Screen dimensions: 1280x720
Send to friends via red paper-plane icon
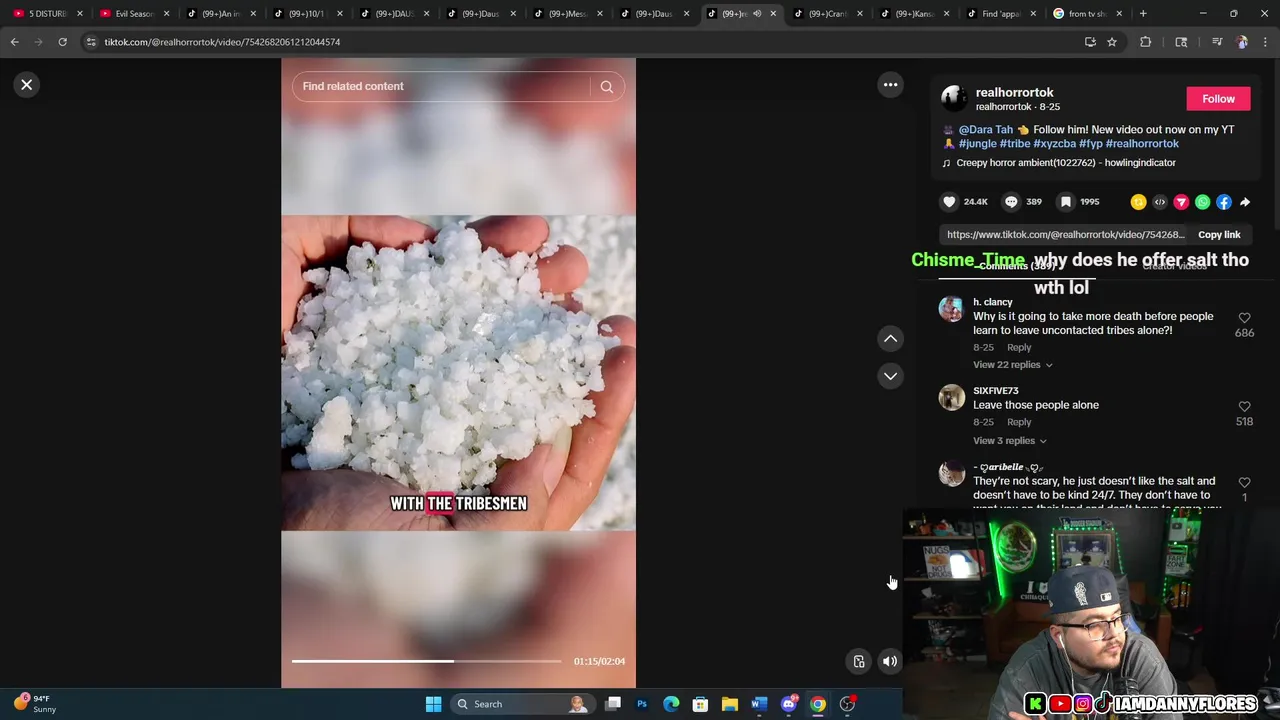(1181, 202)
